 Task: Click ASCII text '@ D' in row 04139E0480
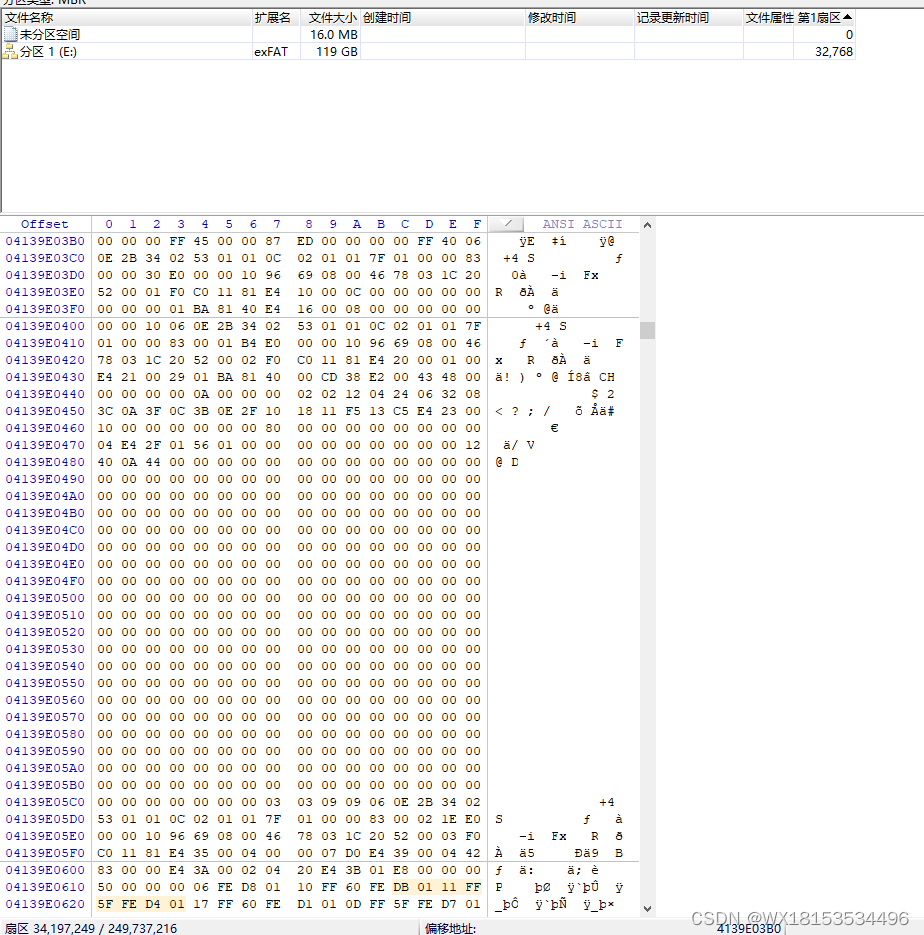[x=507, y=462]
